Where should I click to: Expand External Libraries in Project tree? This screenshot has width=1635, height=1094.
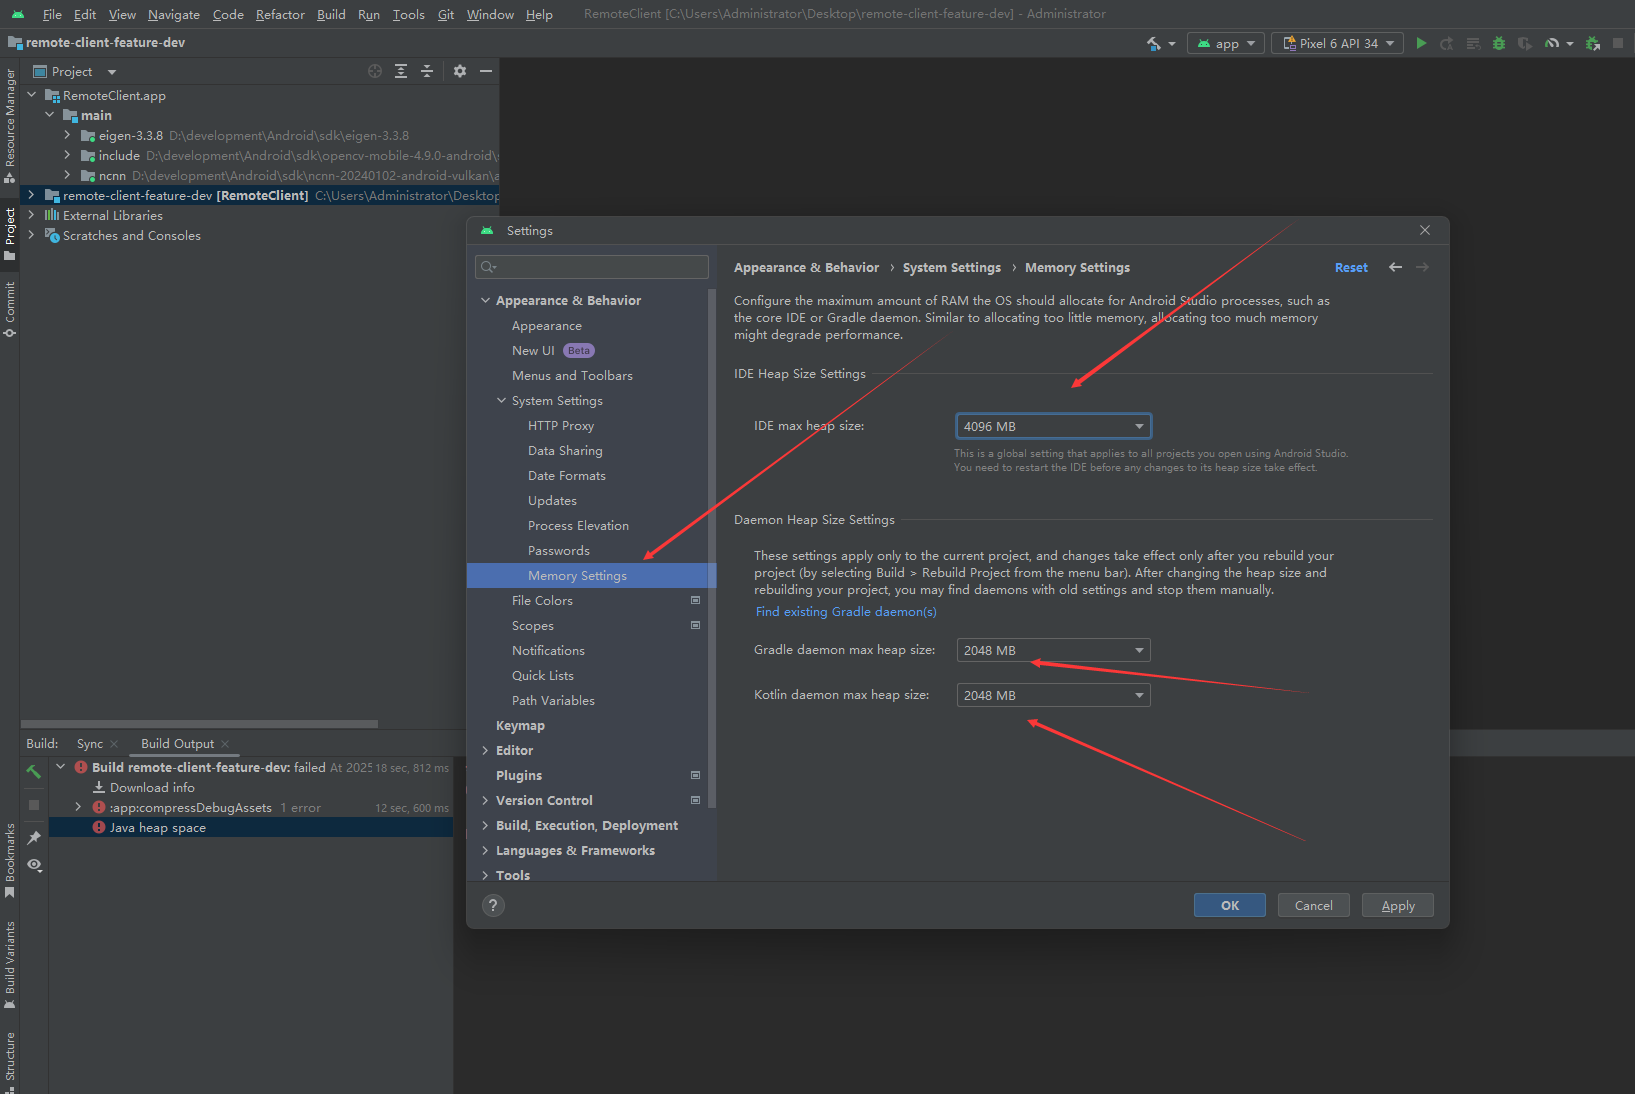[x=31, y=215]
